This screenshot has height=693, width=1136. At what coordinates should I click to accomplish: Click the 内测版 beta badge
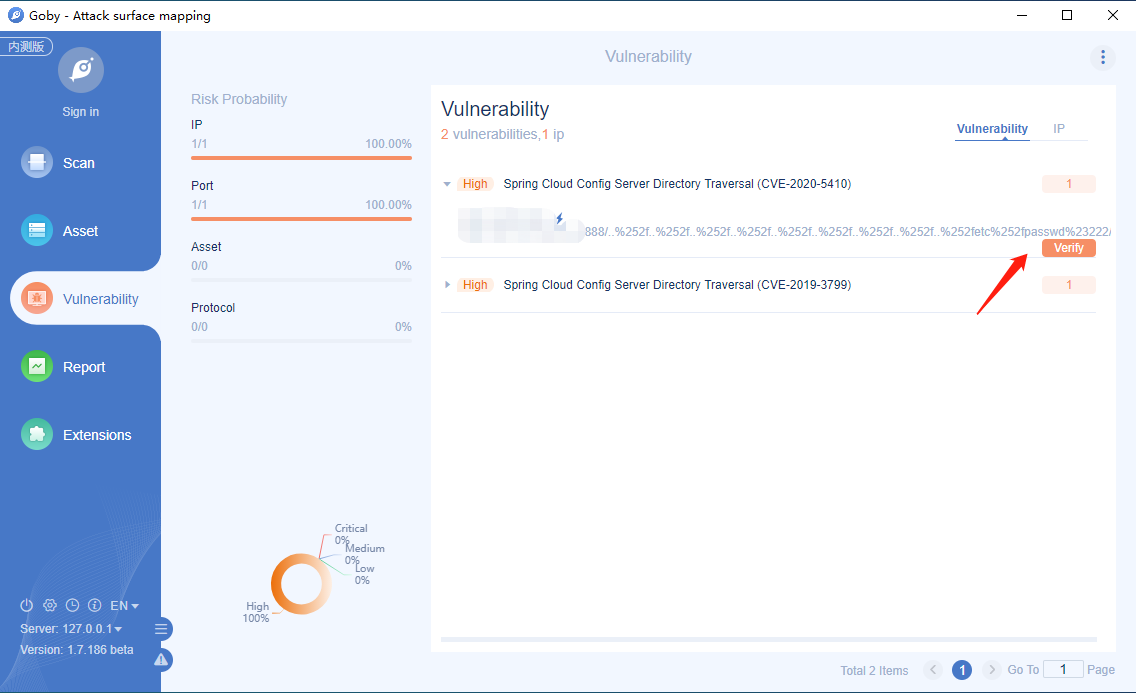pos(26,46)
